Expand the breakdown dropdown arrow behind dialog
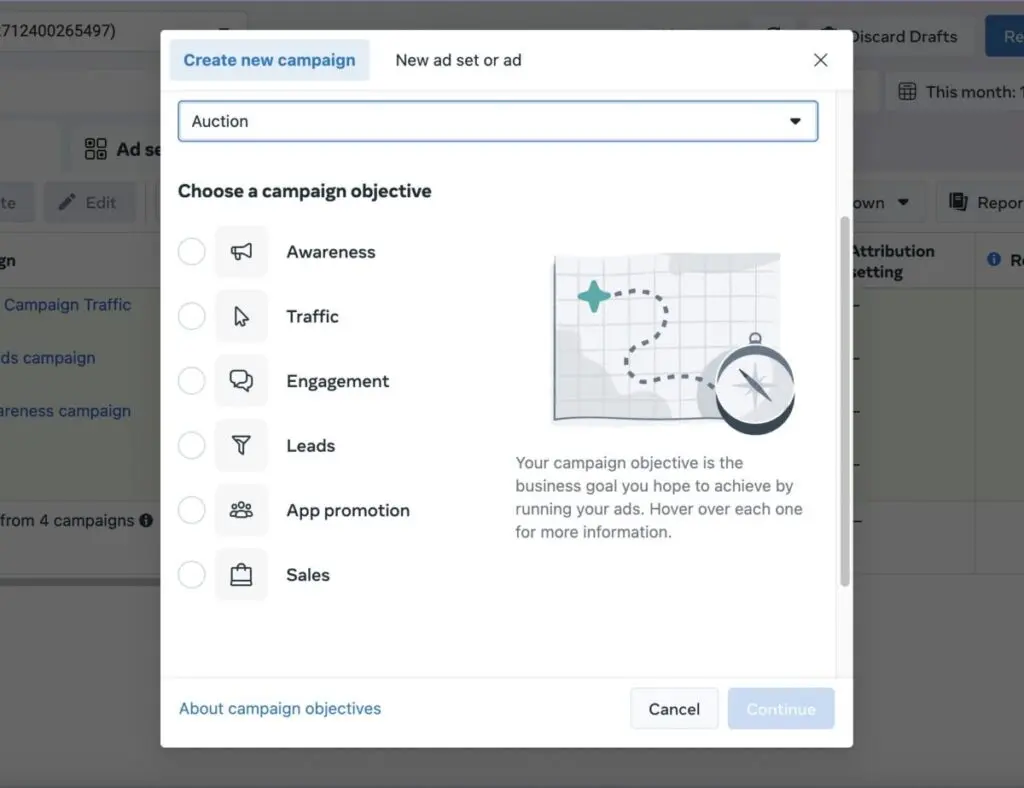Viewport: 1024px width, 788px height. [x=903, y=202]
